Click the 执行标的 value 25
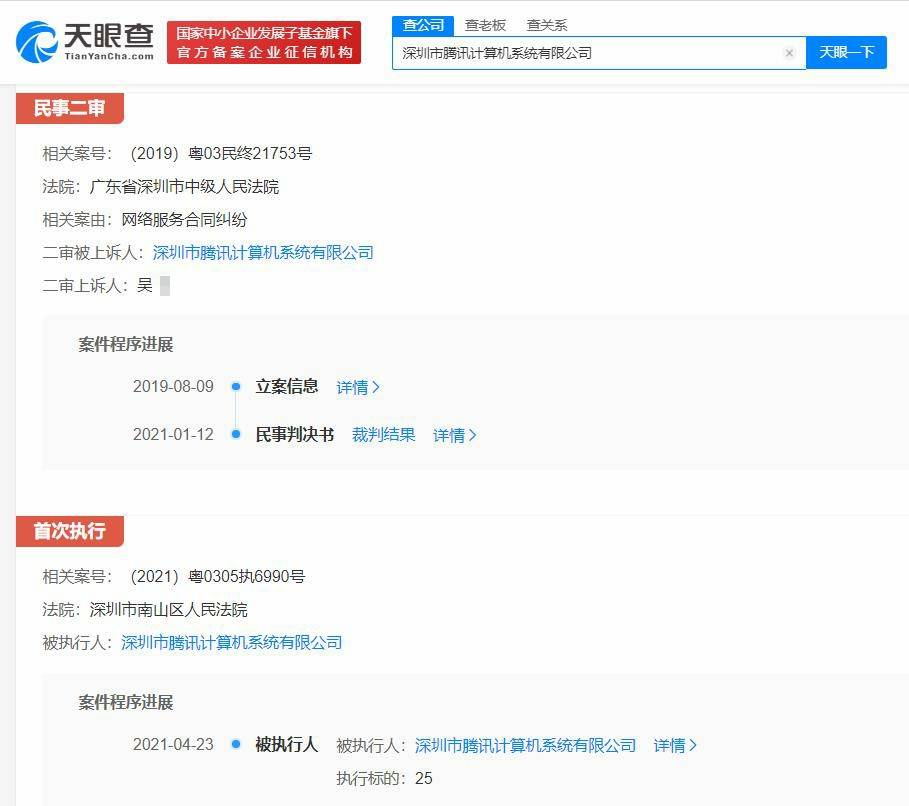The height and width of the screenshot is (806, 909). [x=424, y=778]
